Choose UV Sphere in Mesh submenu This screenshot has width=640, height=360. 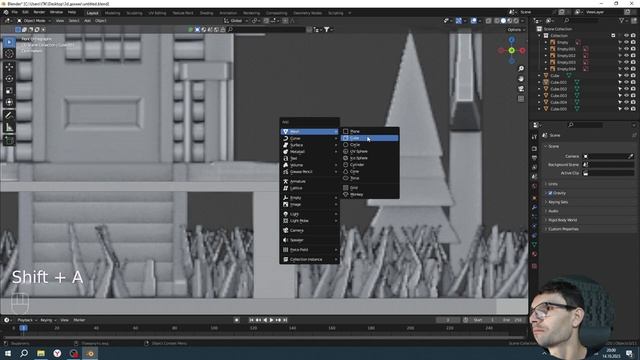370,151
